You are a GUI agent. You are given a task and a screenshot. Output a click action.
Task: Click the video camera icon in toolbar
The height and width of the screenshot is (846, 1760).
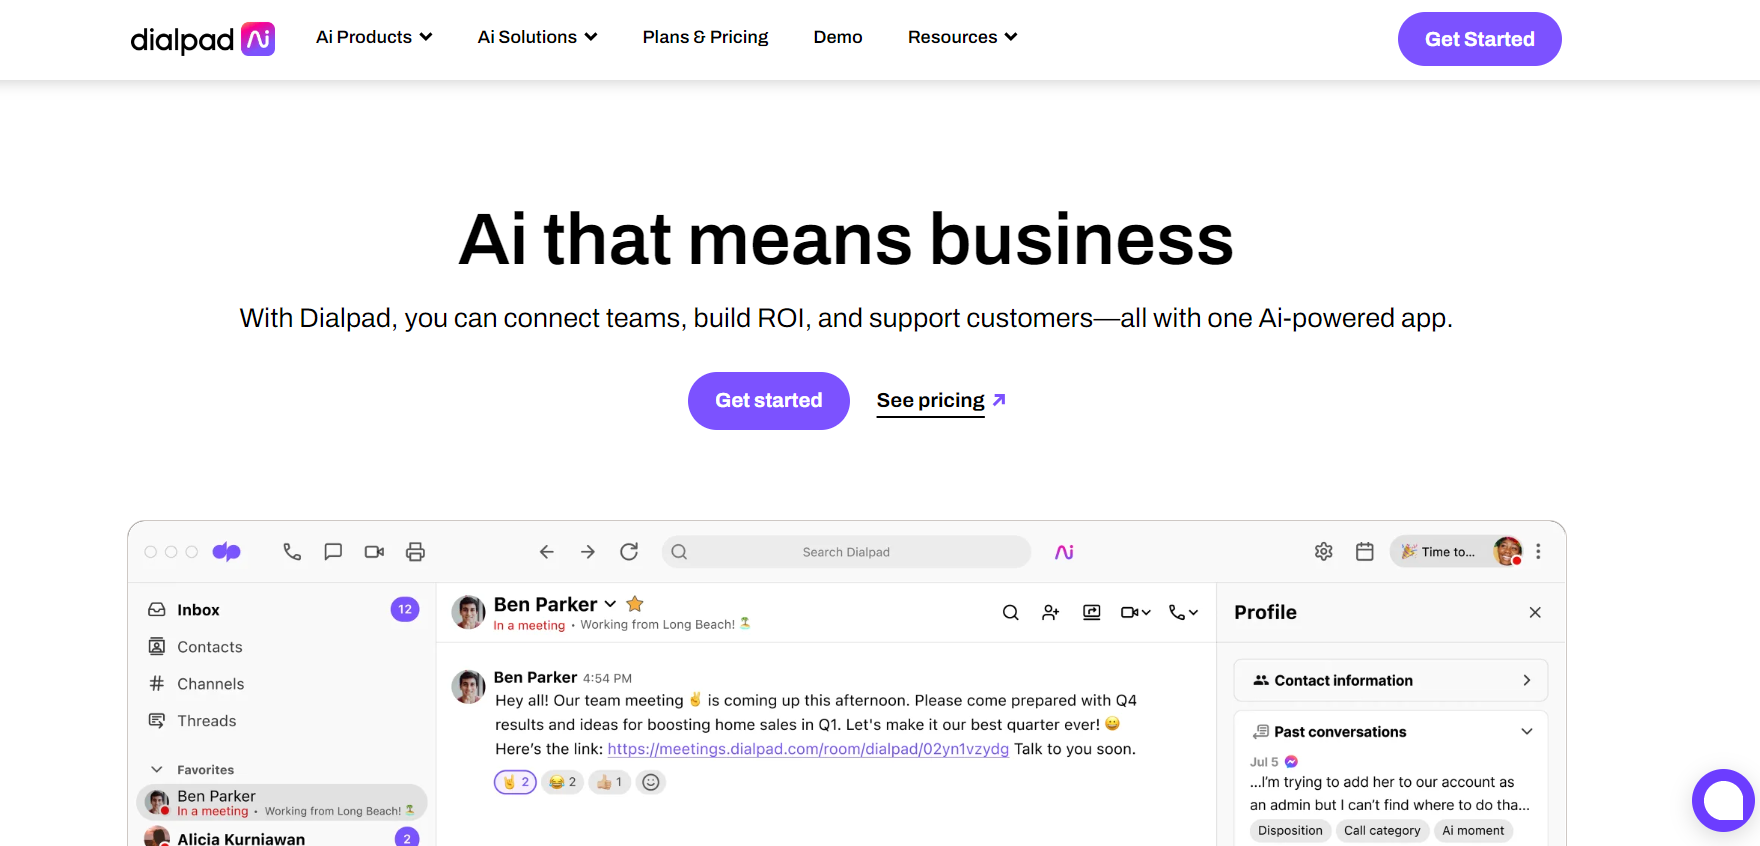click(x=374, y=552)
